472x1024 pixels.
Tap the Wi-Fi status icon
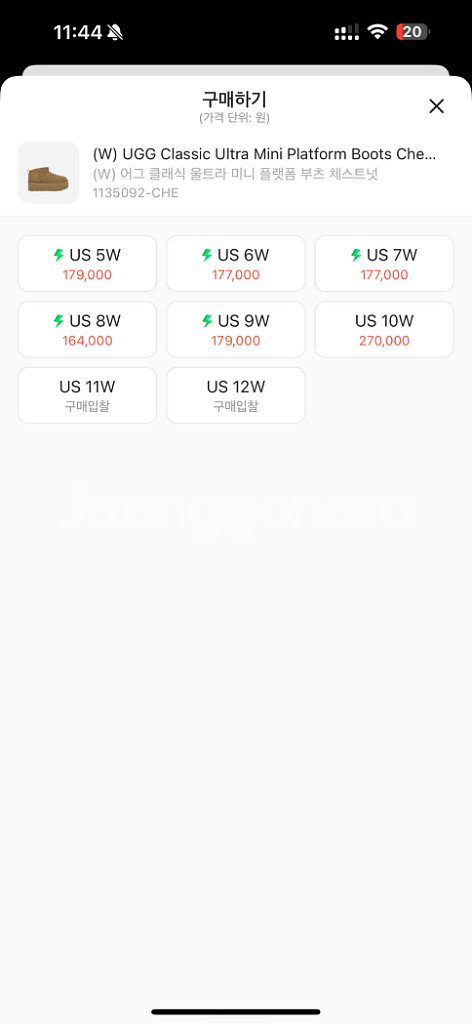(x=377, y=32)
